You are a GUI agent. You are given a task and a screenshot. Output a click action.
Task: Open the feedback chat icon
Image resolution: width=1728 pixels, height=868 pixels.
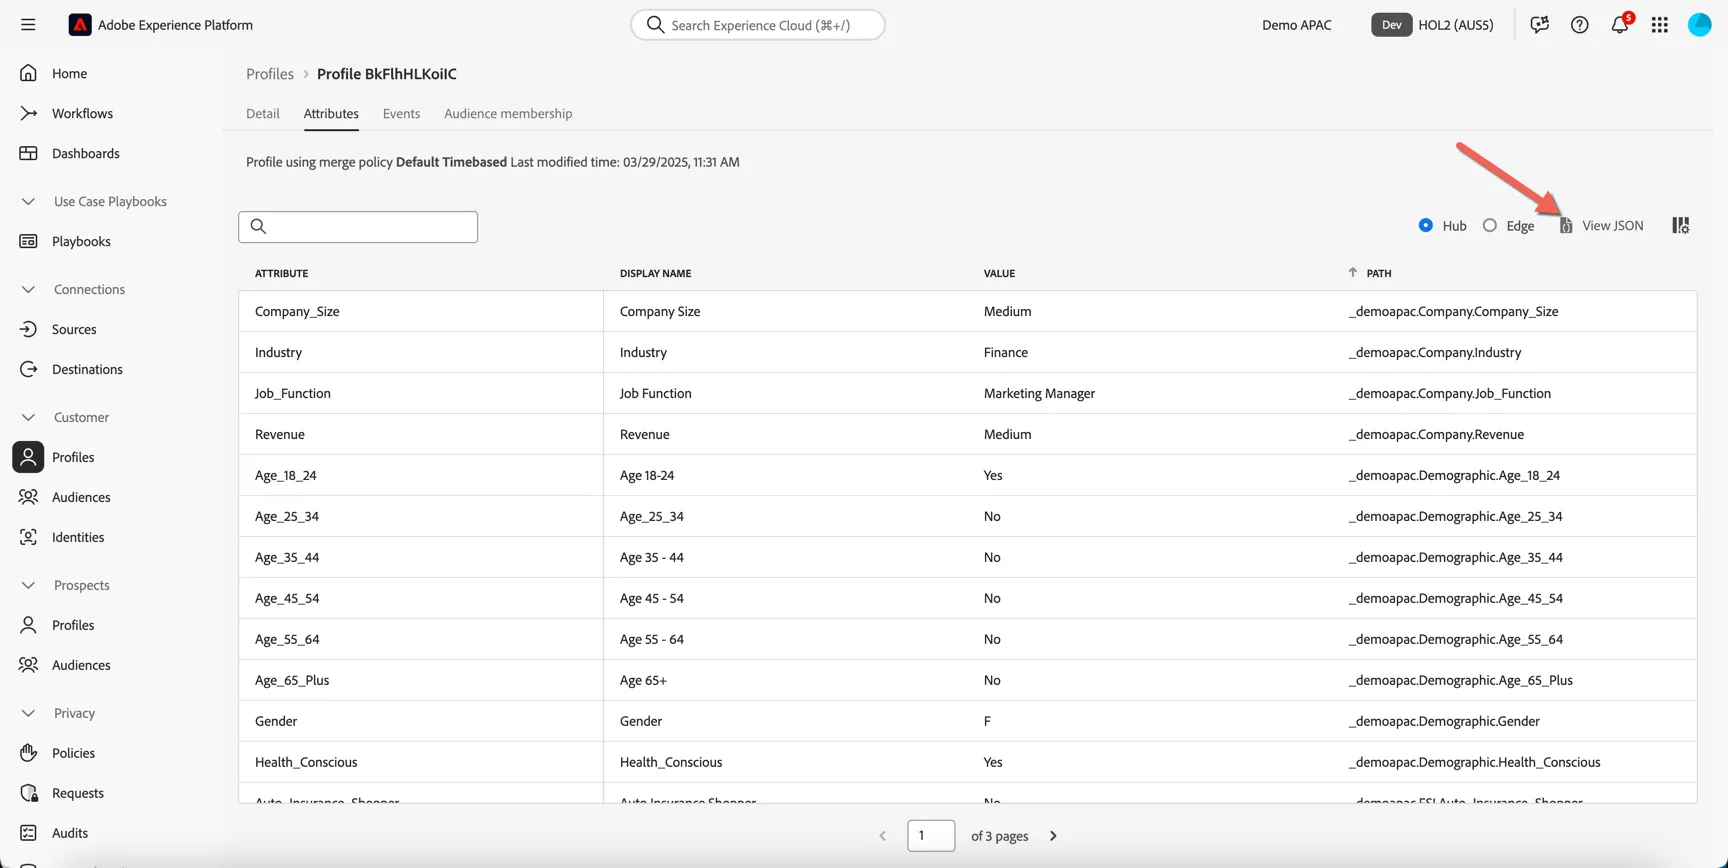click(1539, 25)
